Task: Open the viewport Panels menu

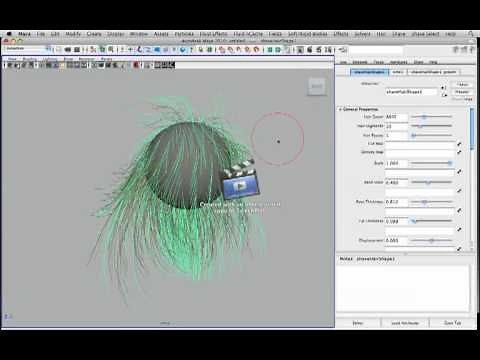Action: pyautogui.click(x=106, y=59)
